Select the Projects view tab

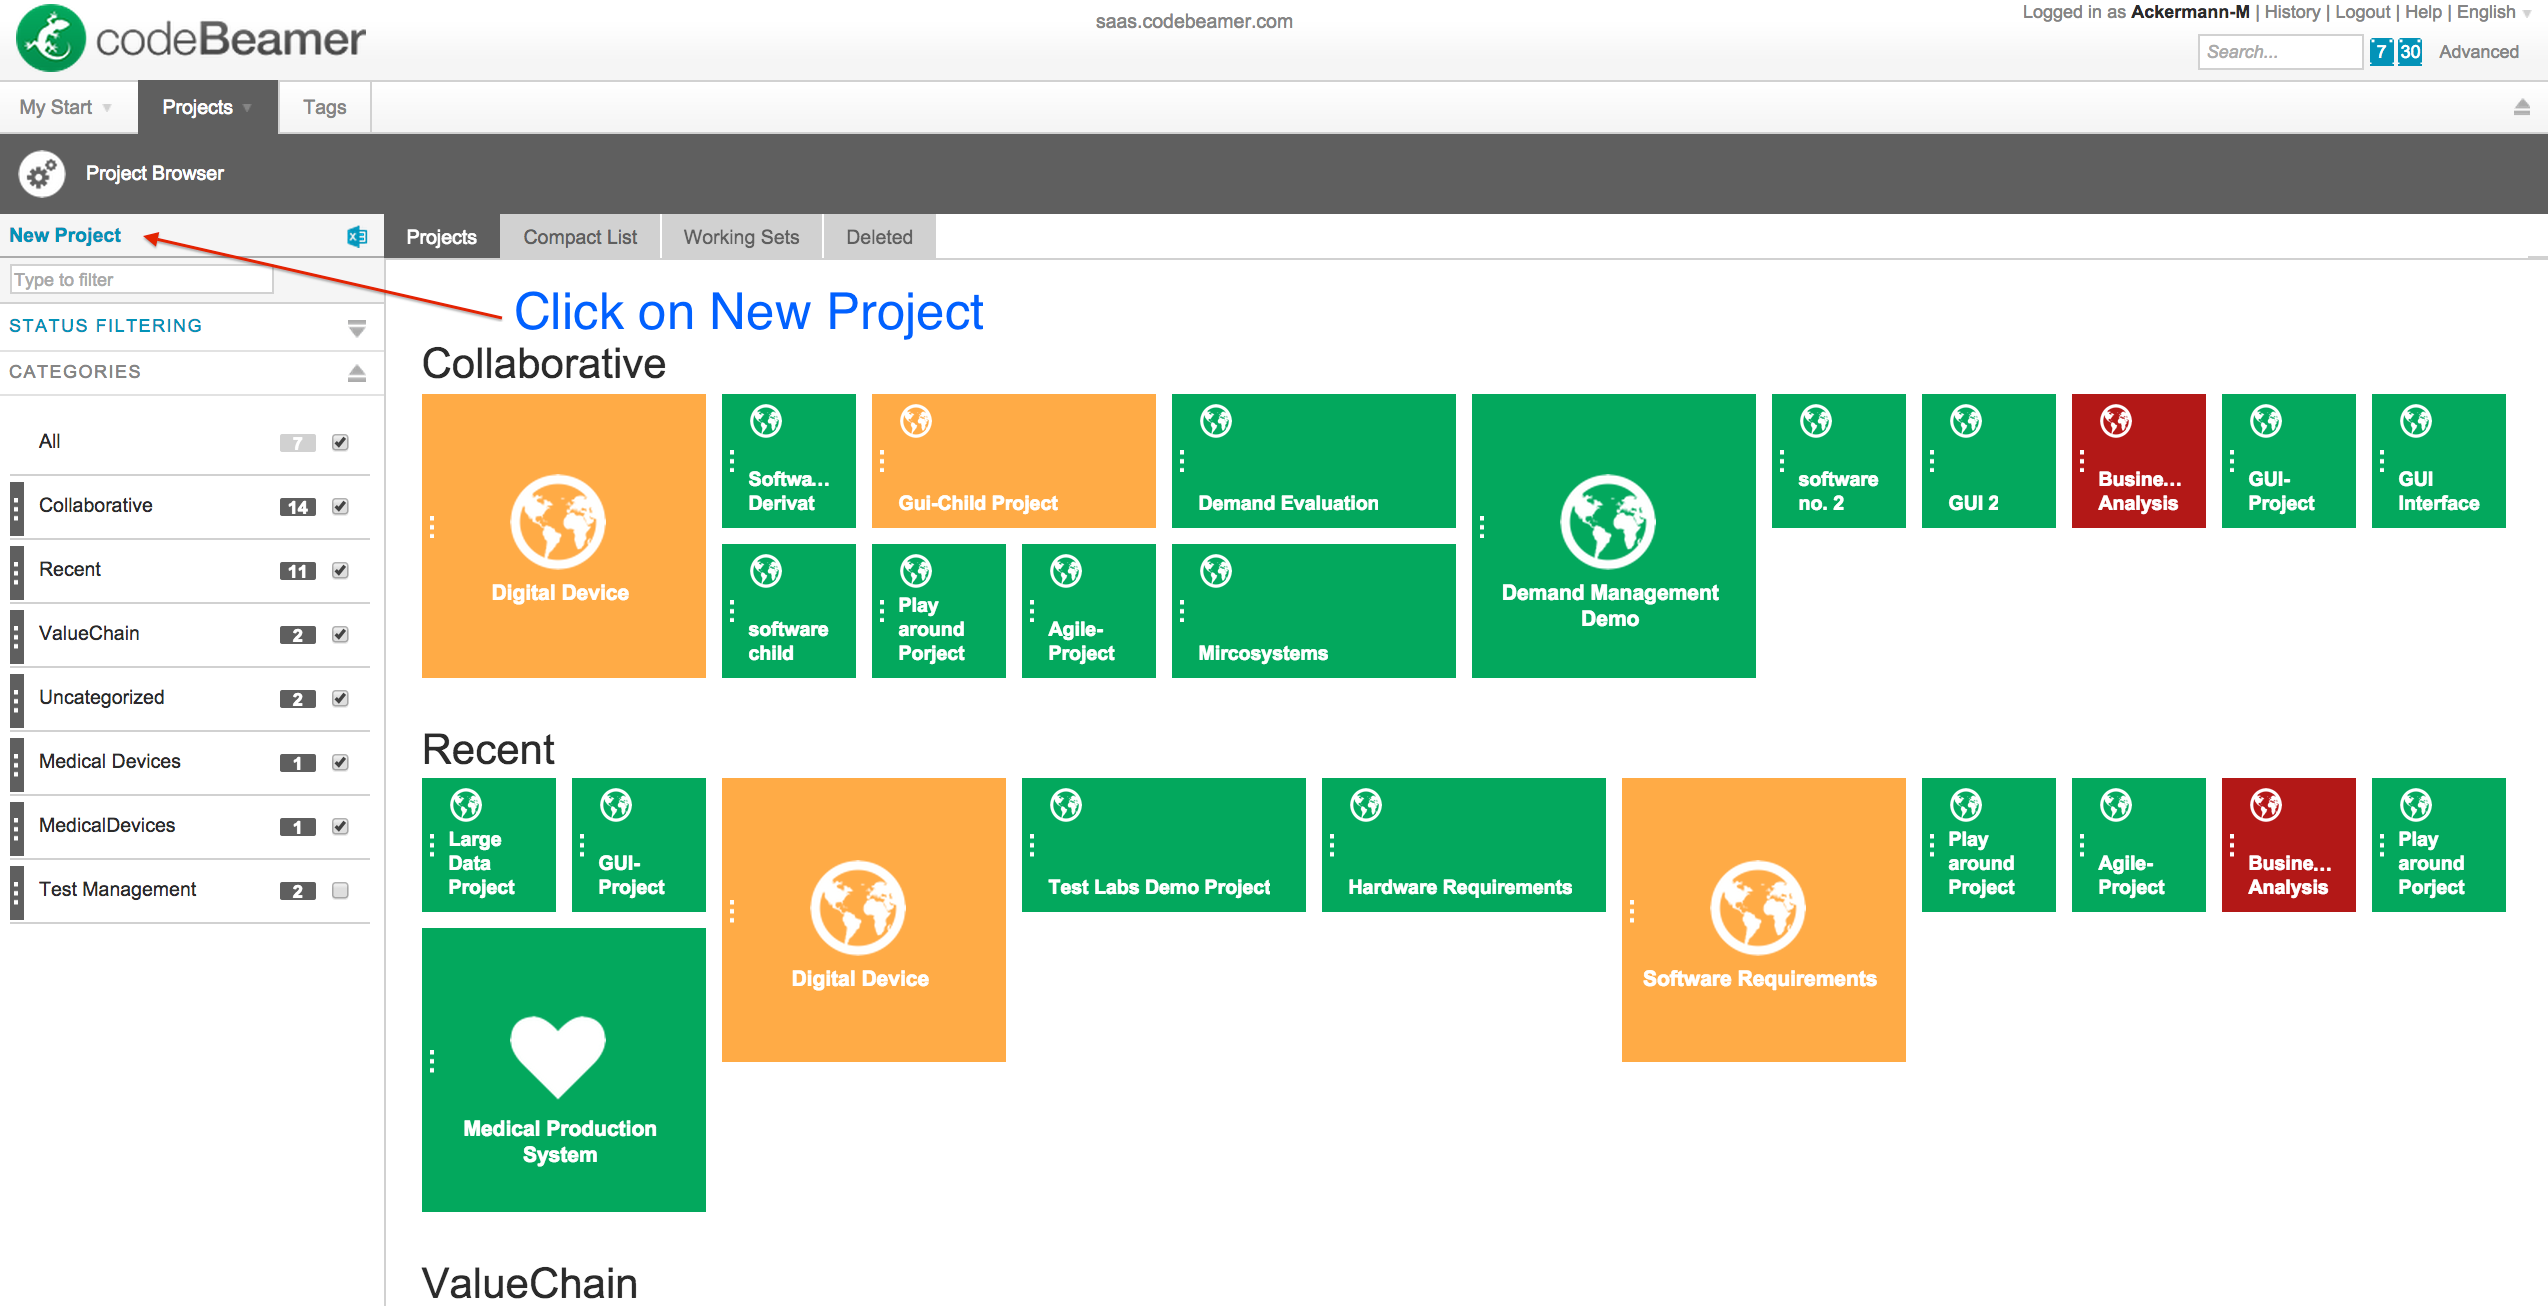point(441,237)
